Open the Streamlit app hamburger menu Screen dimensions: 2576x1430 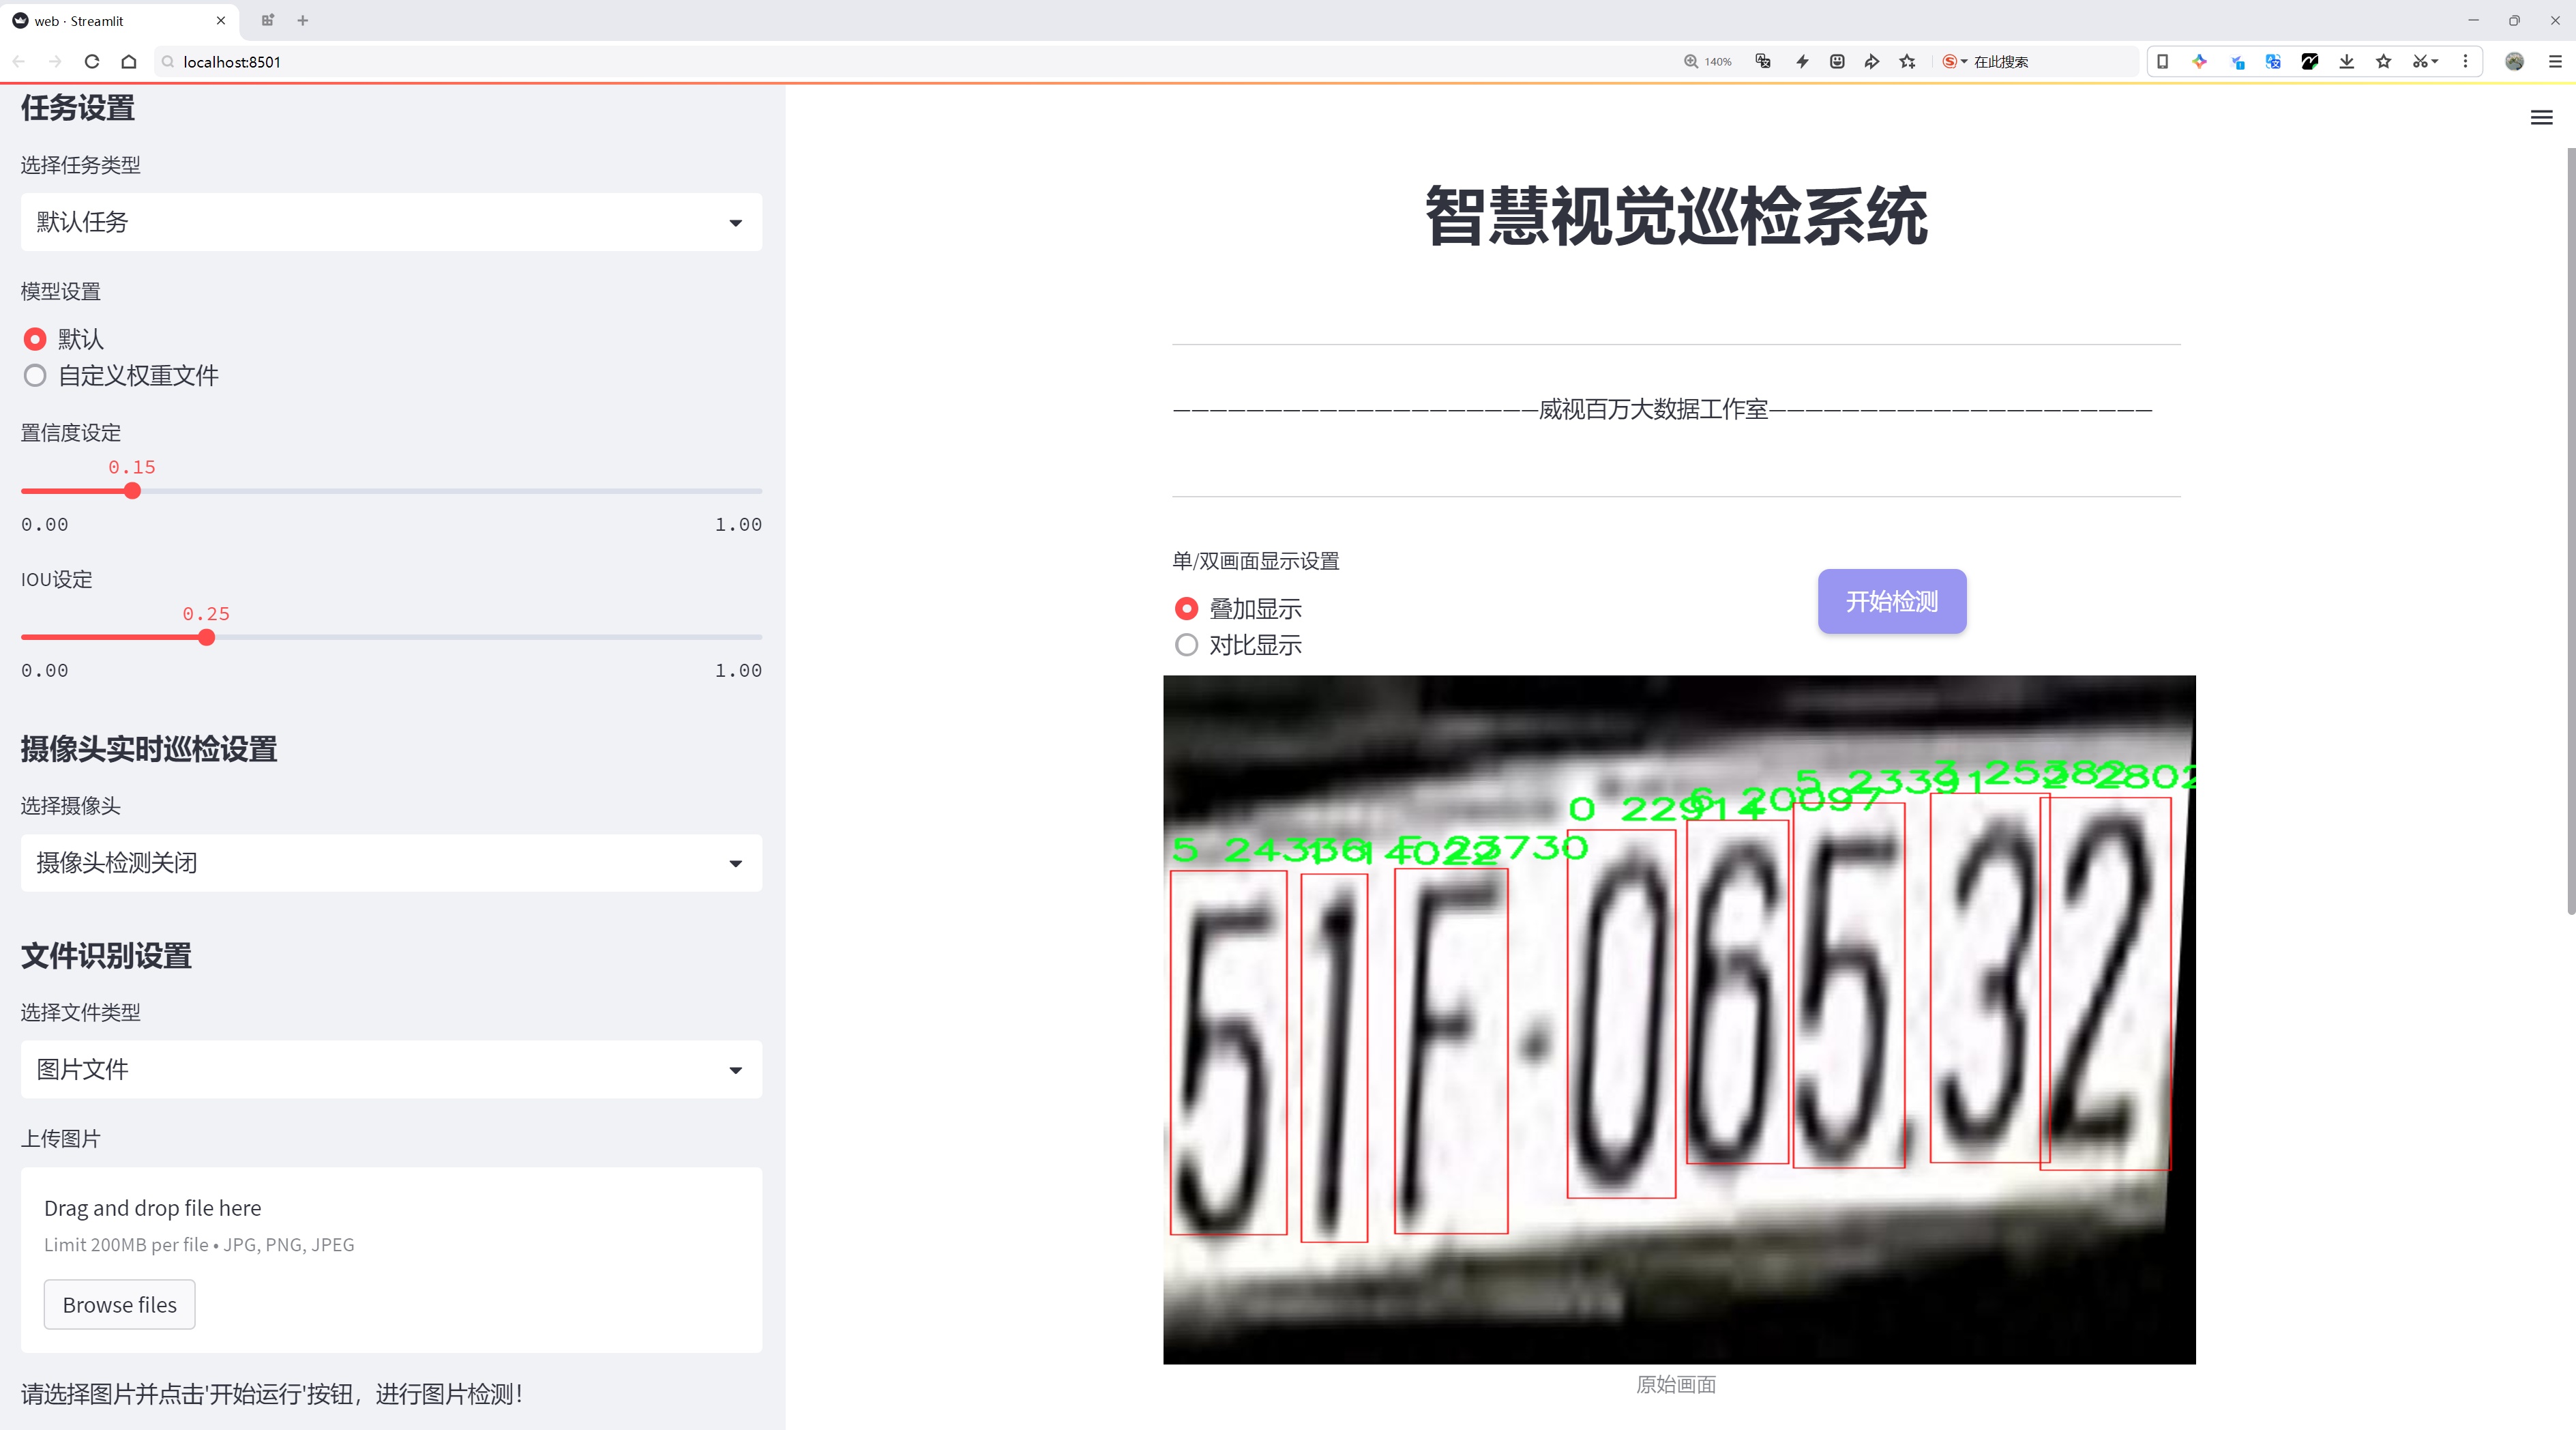click(x=2541, y=118)
